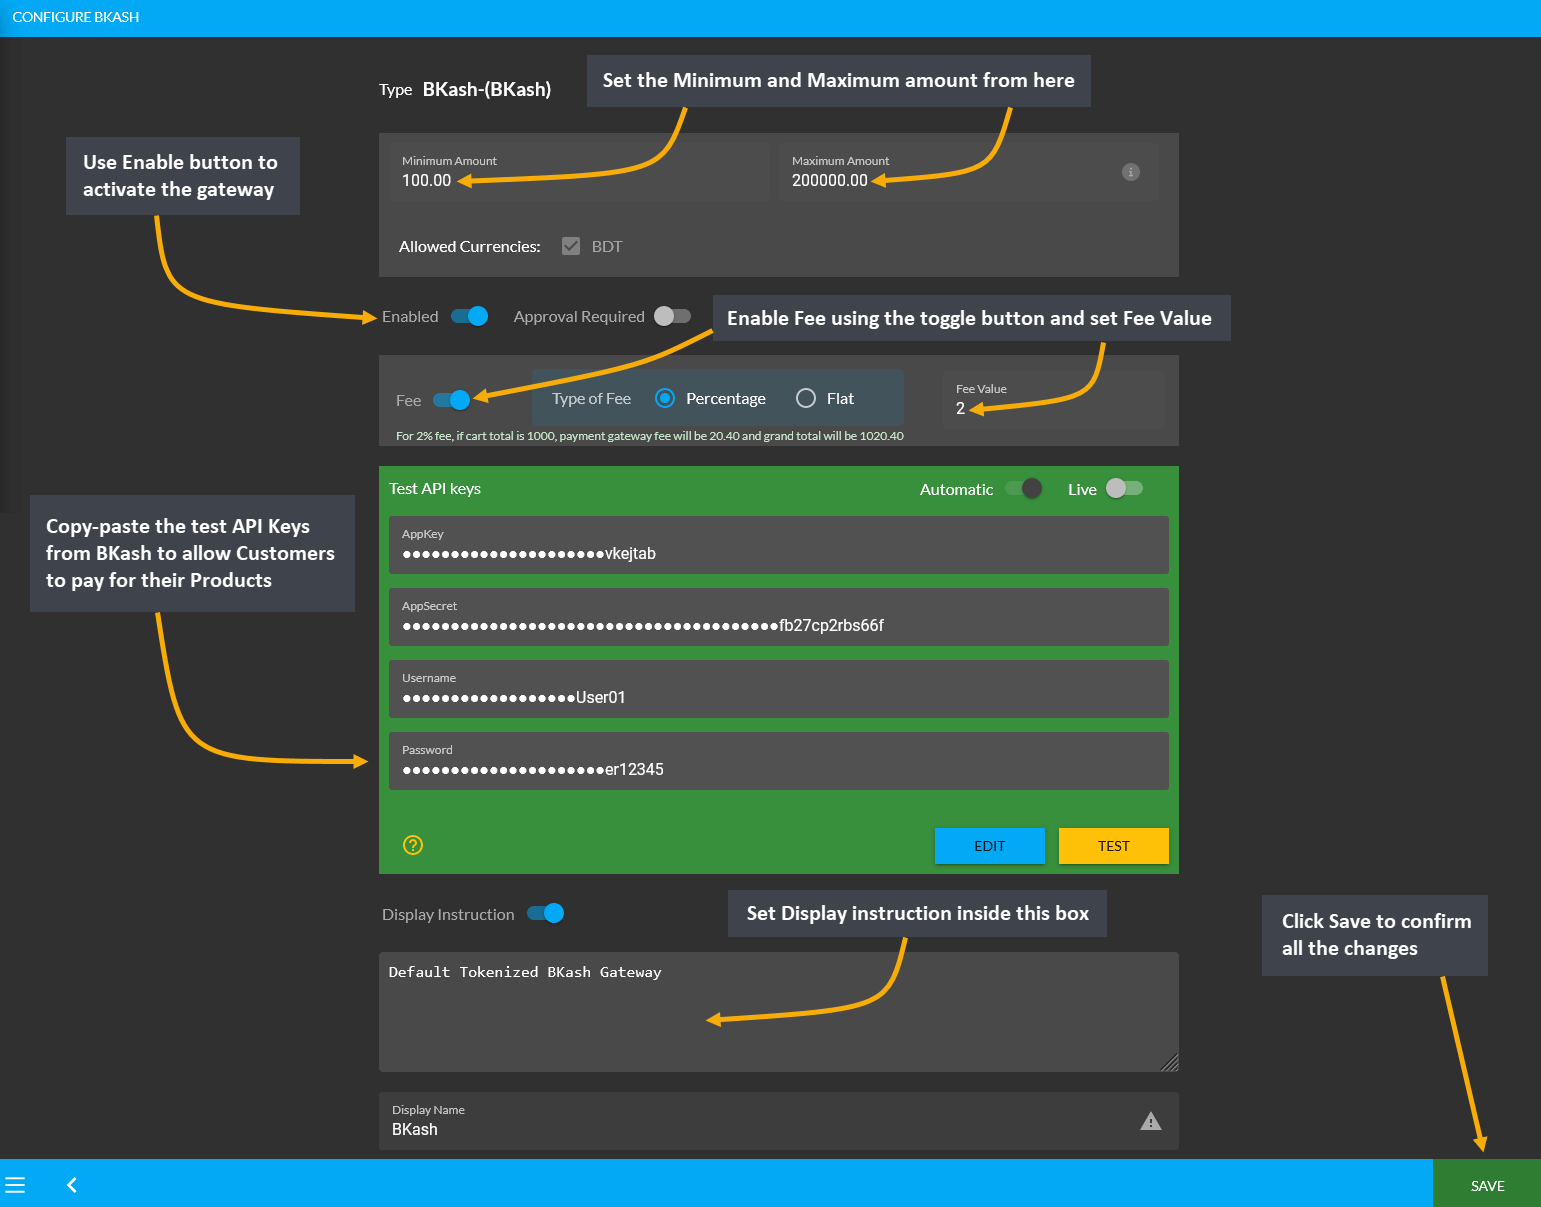Toggle the BDT currency checkbox
The width and height of the screenshot is (1541, 1207).
[571, 246]
